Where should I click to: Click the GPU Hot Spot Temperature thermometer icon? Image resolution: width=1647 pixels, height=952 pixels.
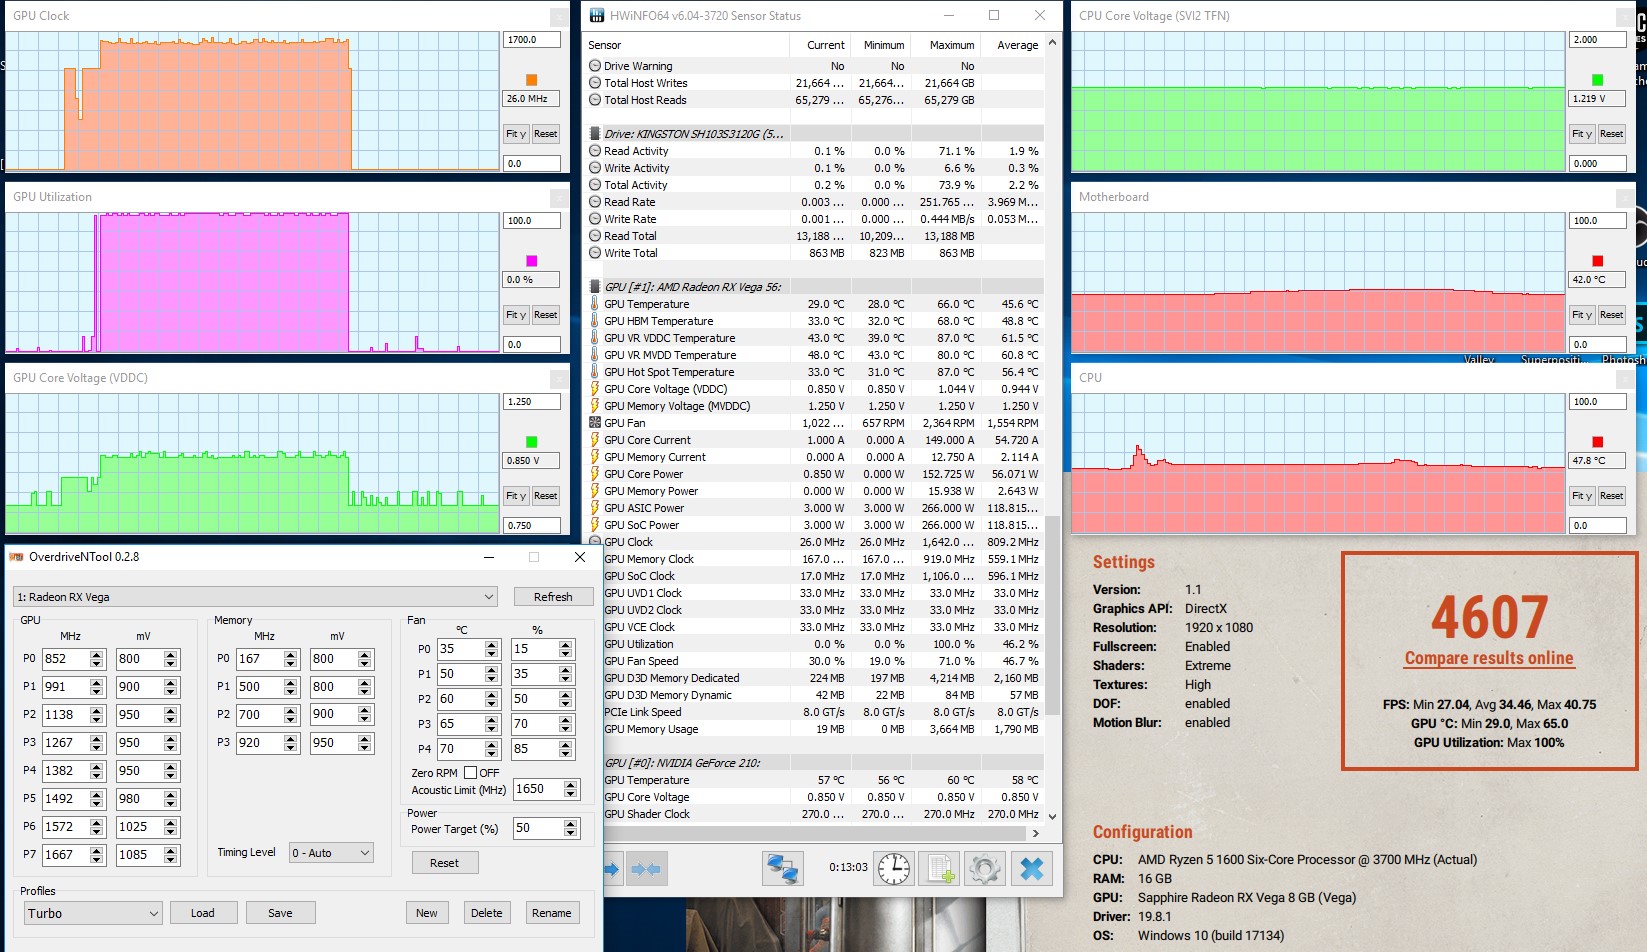point(595,372)
